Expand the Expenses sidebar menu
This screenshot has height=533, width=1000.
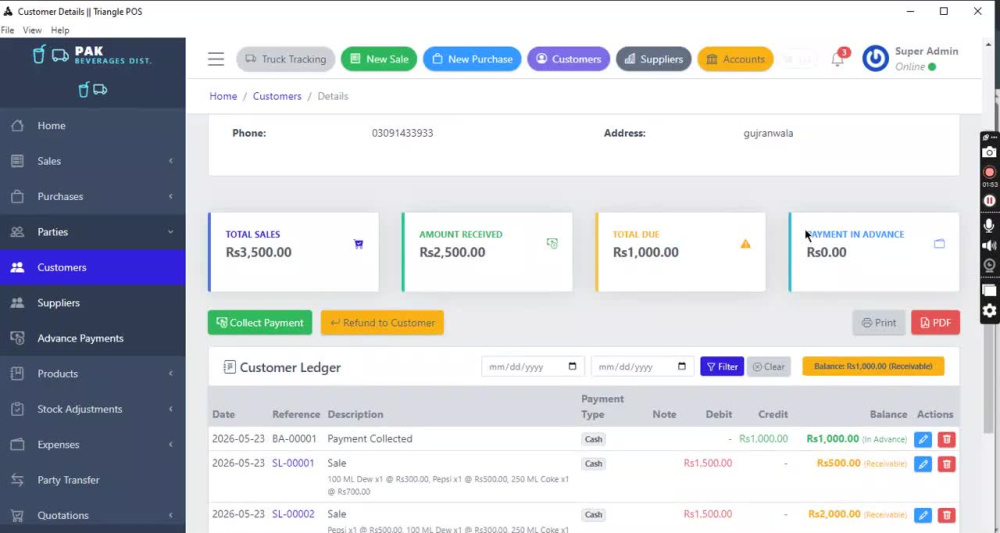[93, 444]
